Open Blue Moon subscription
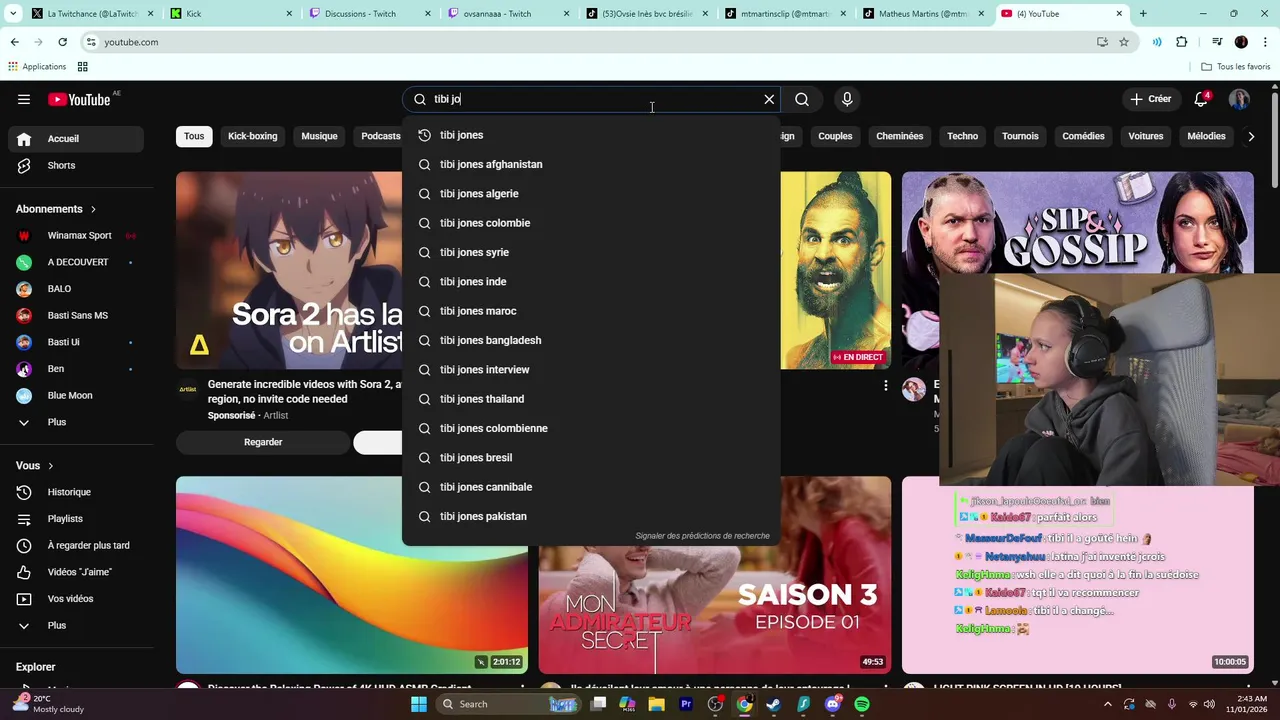Screen dimensions: 1280x720 [76, 396]
